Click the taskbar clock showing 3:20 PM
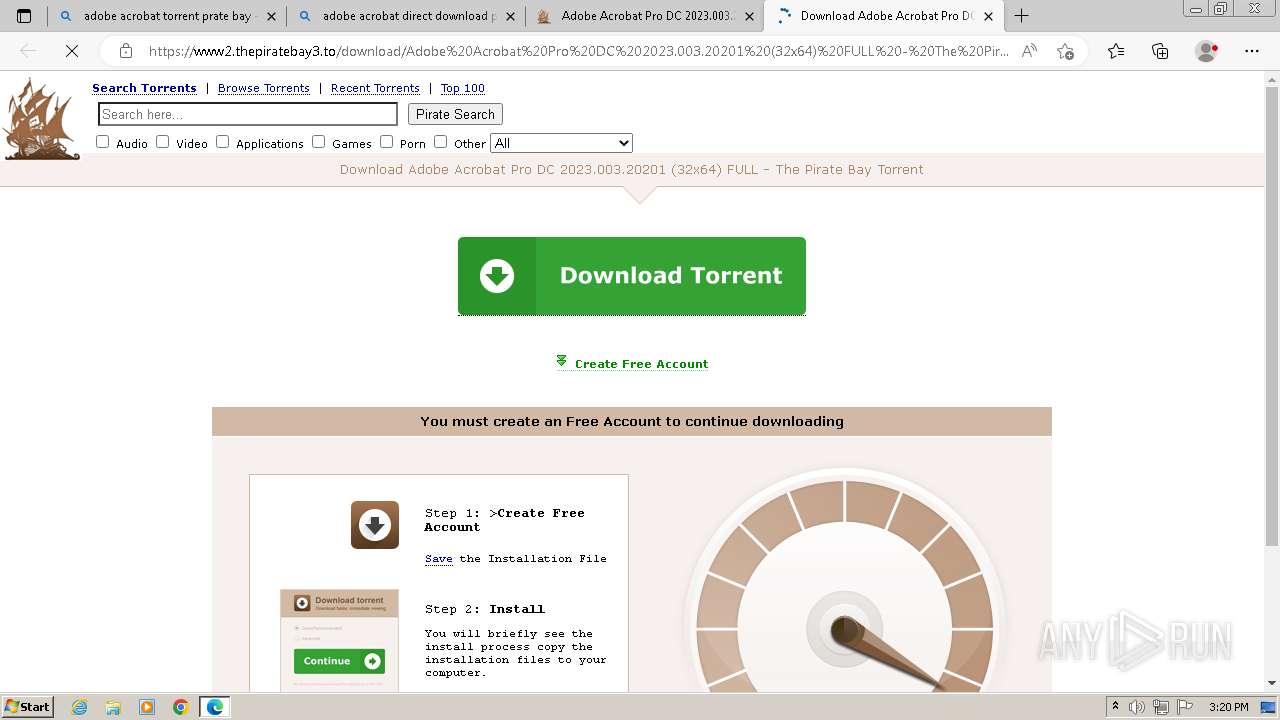 click(x=1228, y=707)
